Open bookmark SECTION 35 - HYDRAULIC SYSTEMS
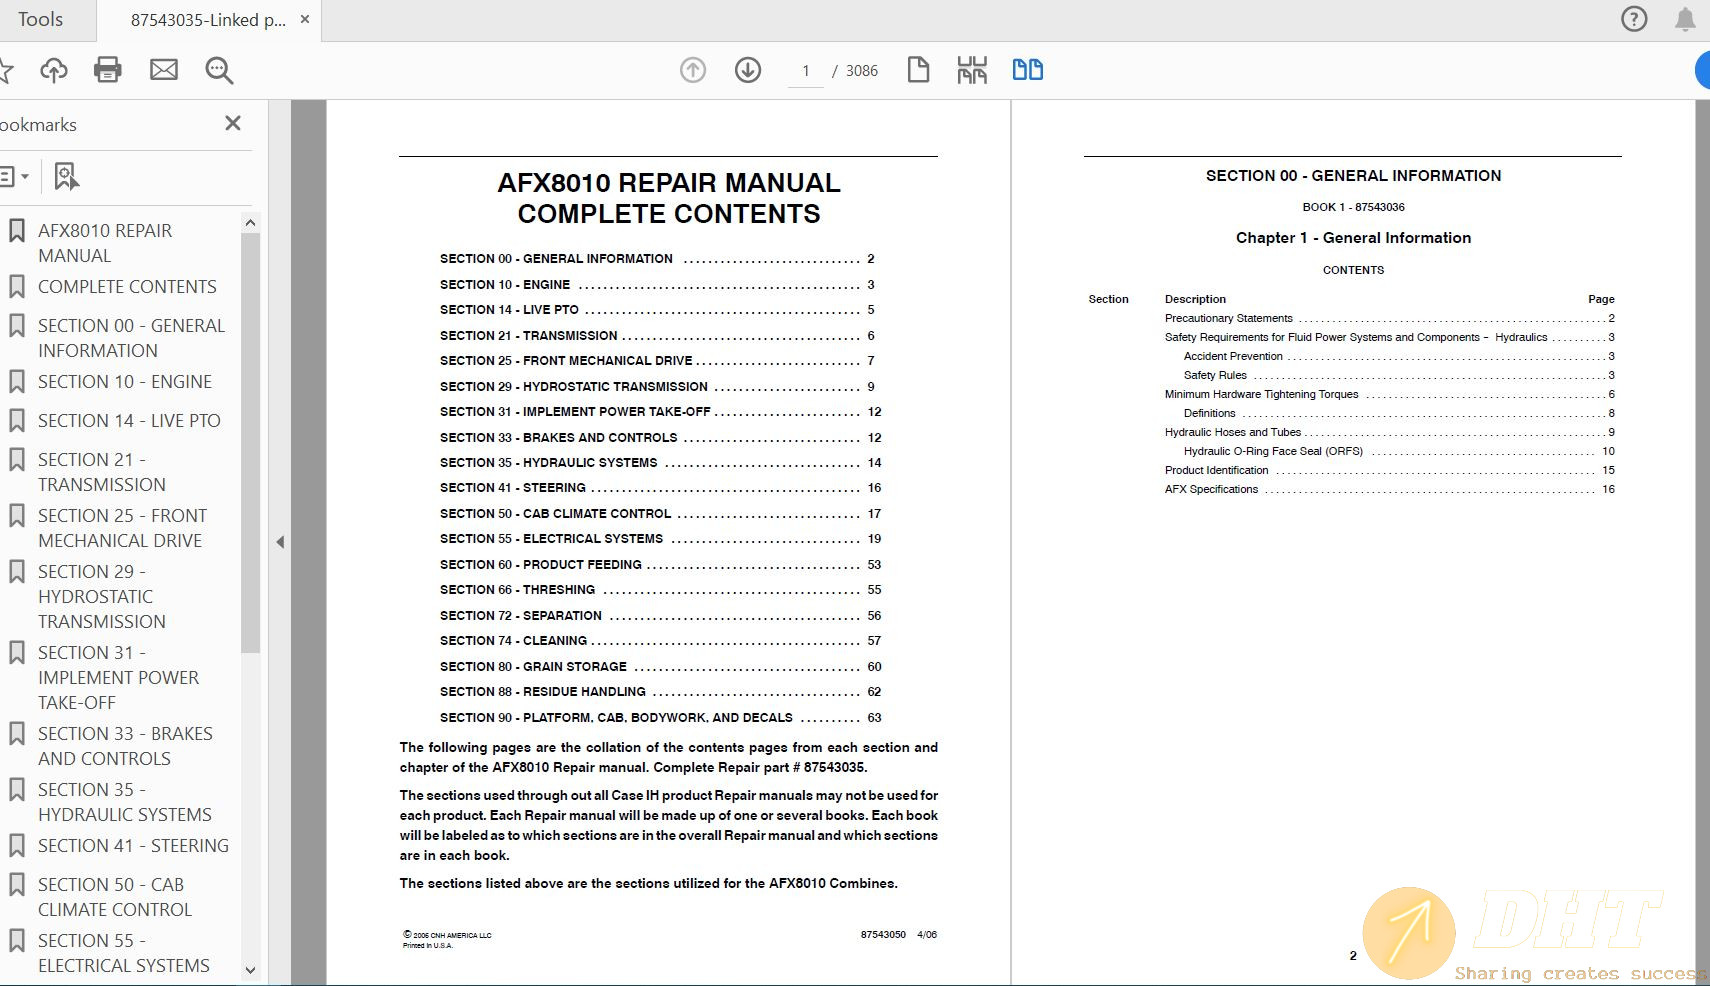 (125, 802)
